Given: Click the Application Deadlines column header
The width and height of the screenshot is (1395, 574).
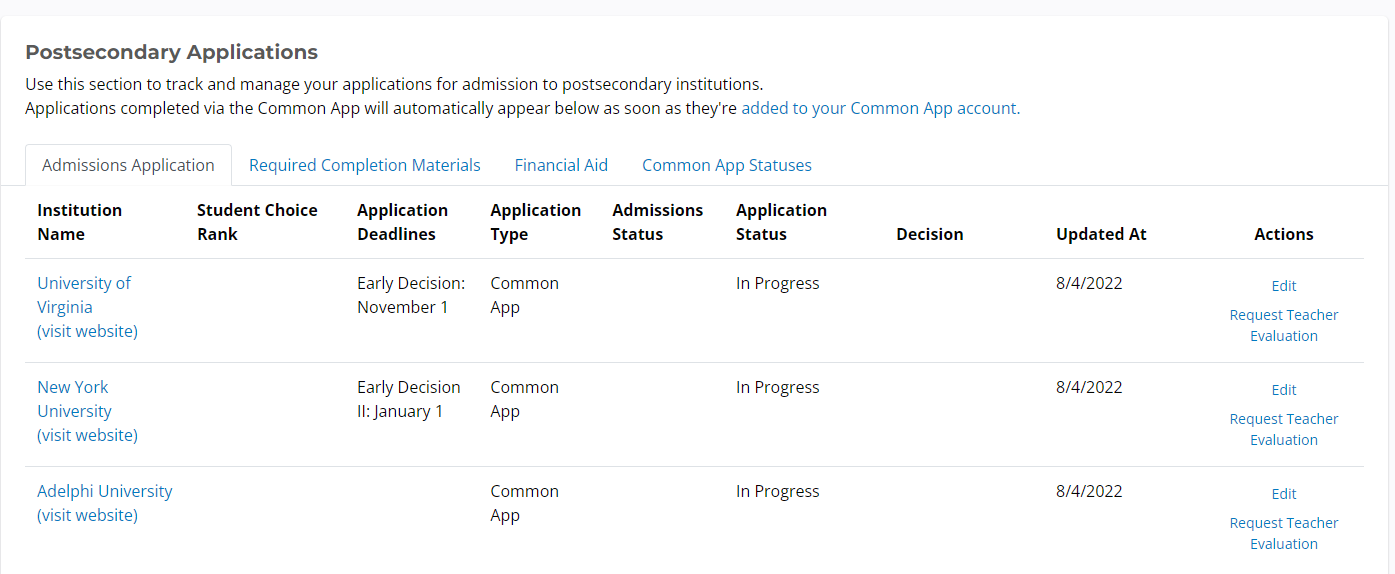Looking at the screenshot, I should 402,222.
